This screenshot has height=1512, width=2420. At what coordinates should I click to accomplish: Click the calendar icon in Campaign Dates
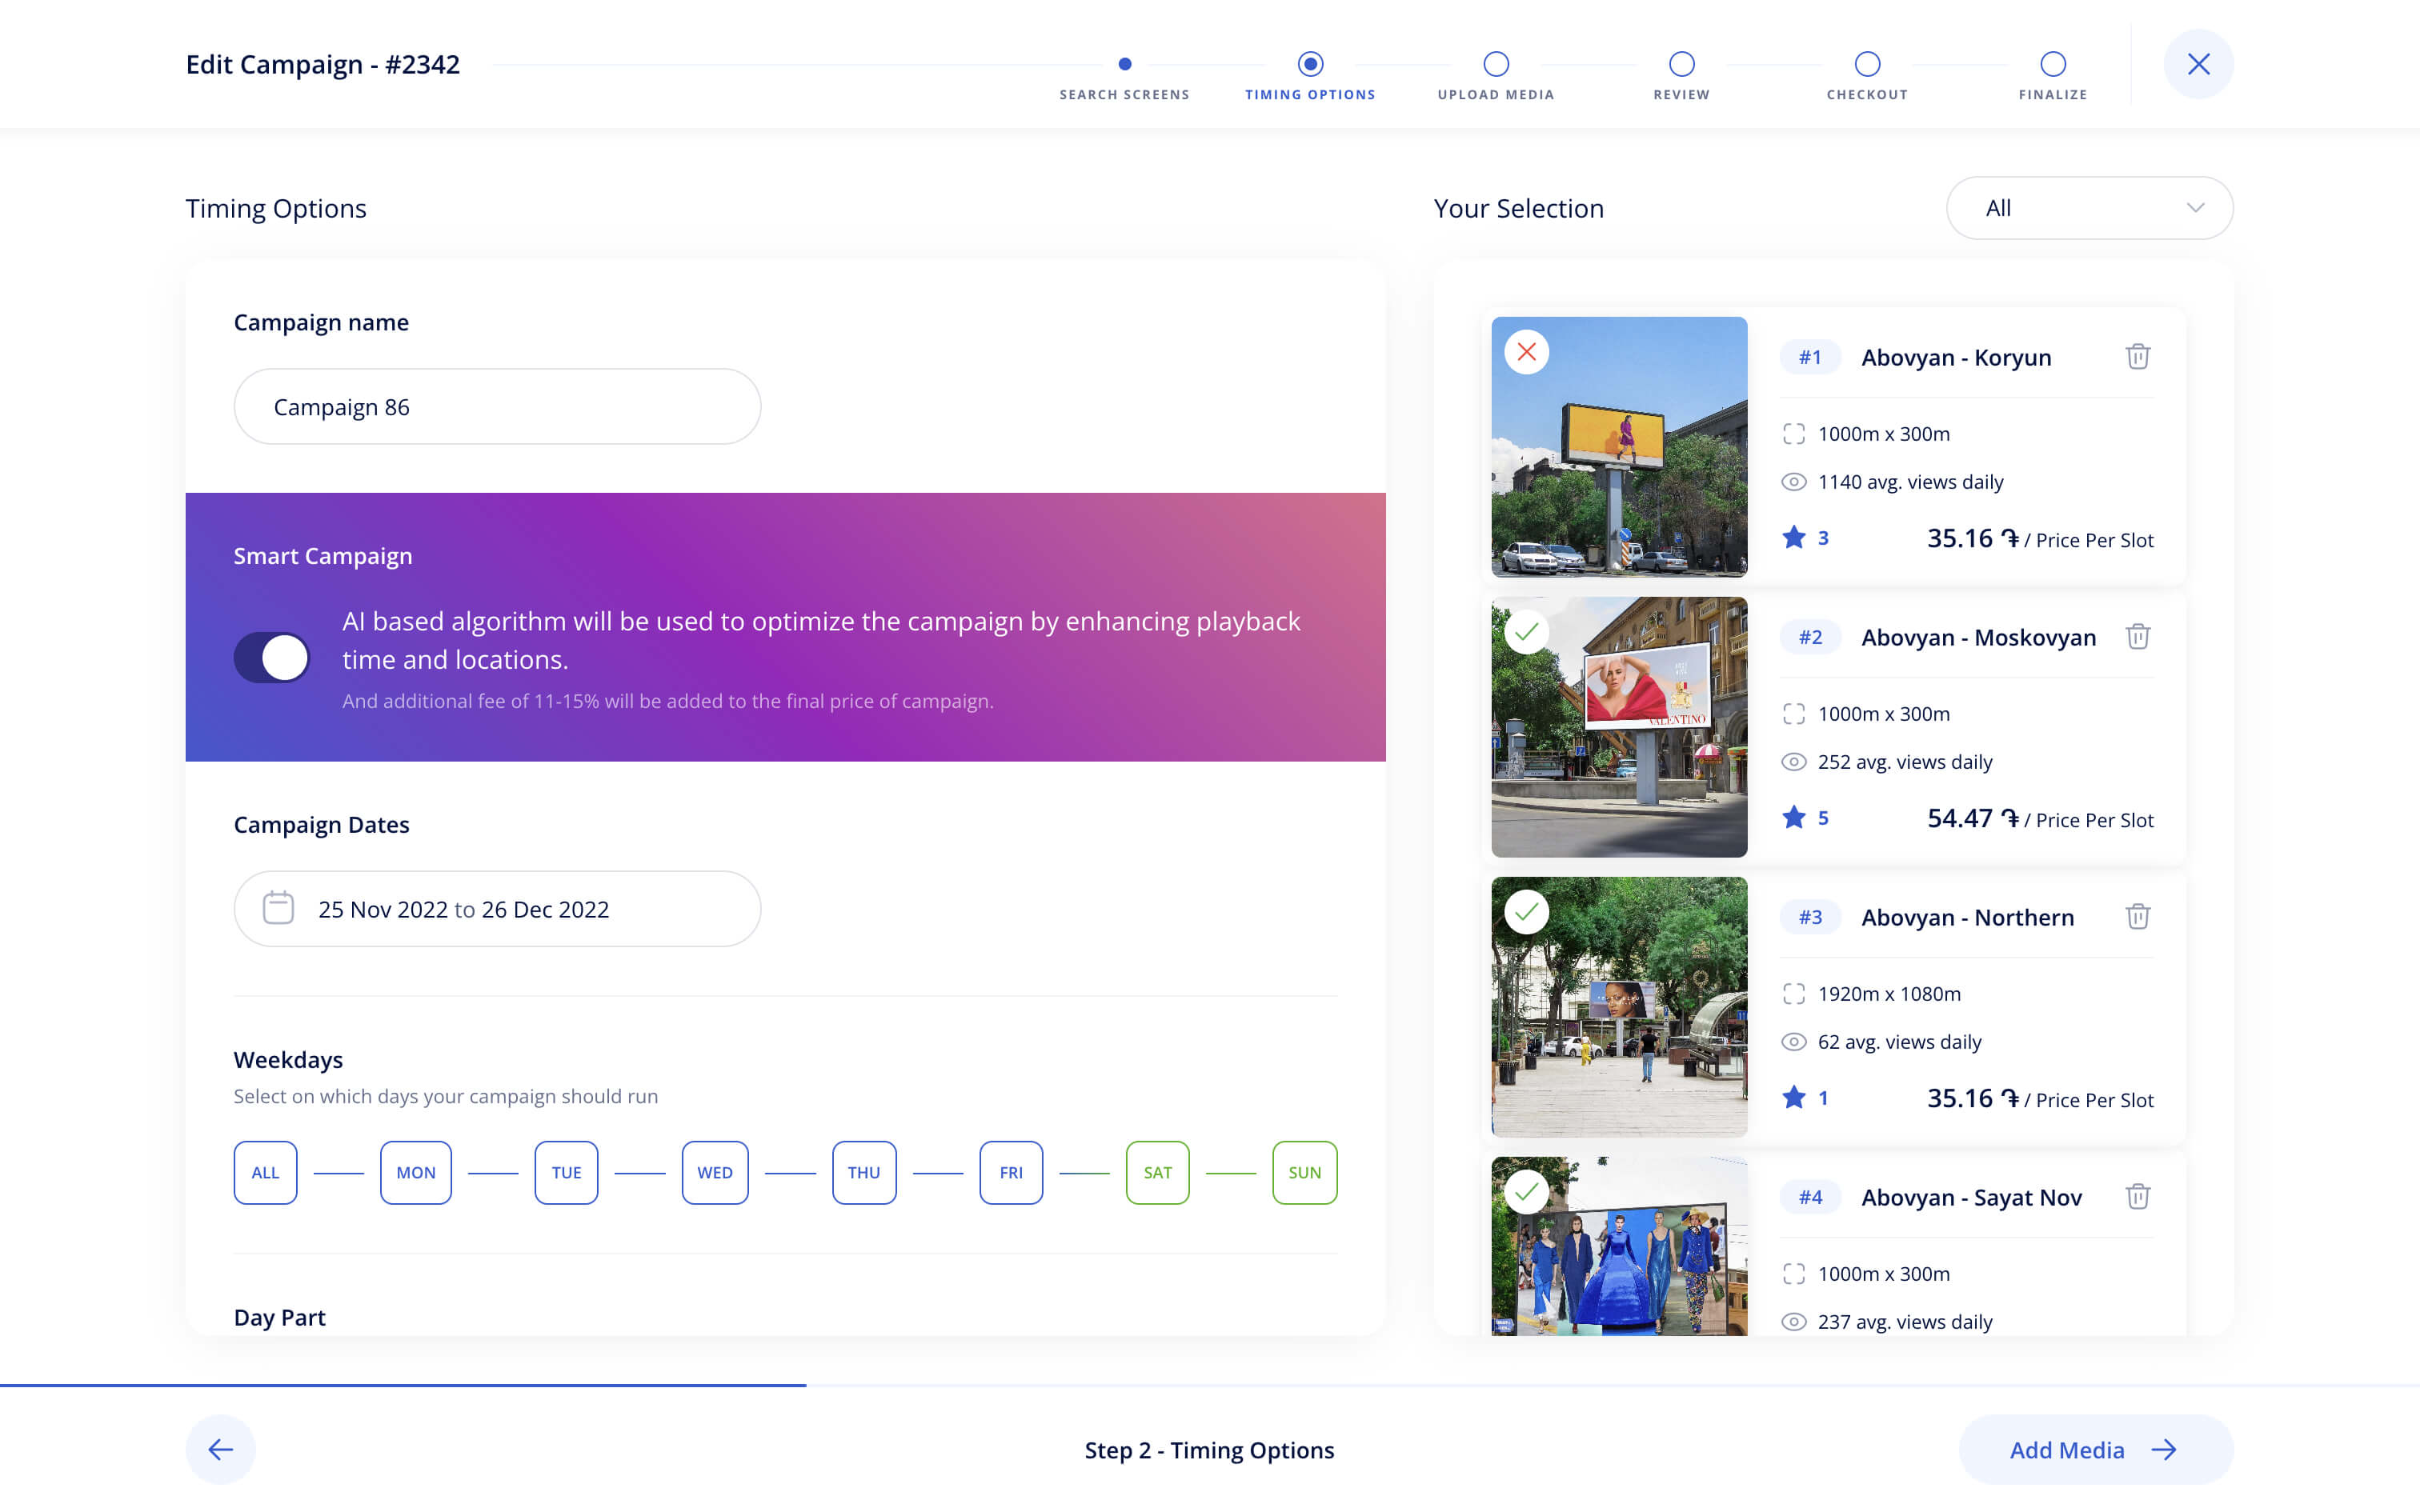coord(278,908)
